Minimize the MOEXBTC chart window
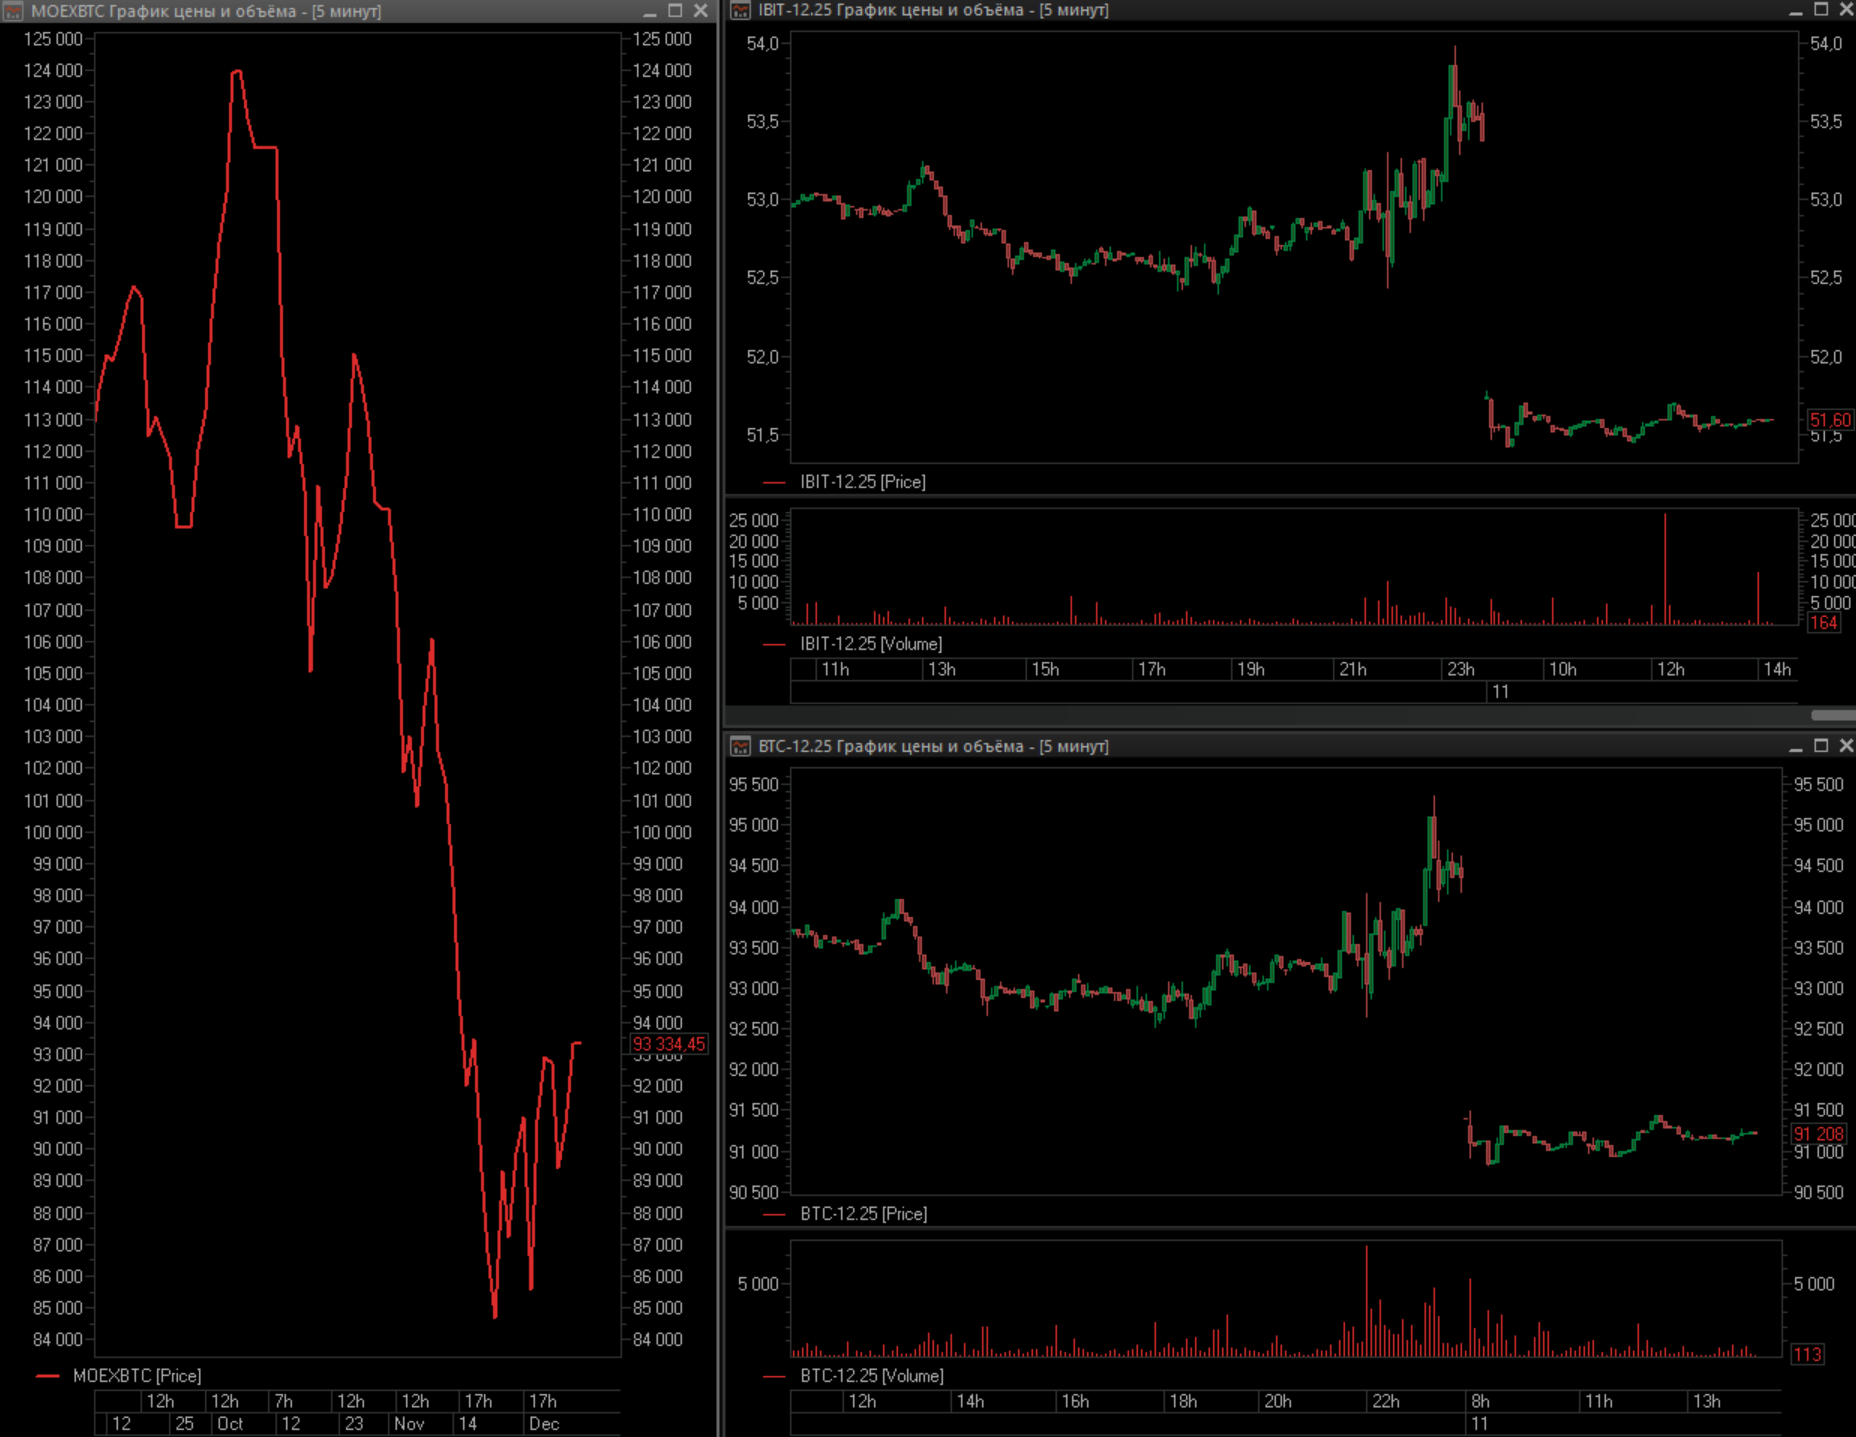The image size is (1856, 1437). (649, 11)
